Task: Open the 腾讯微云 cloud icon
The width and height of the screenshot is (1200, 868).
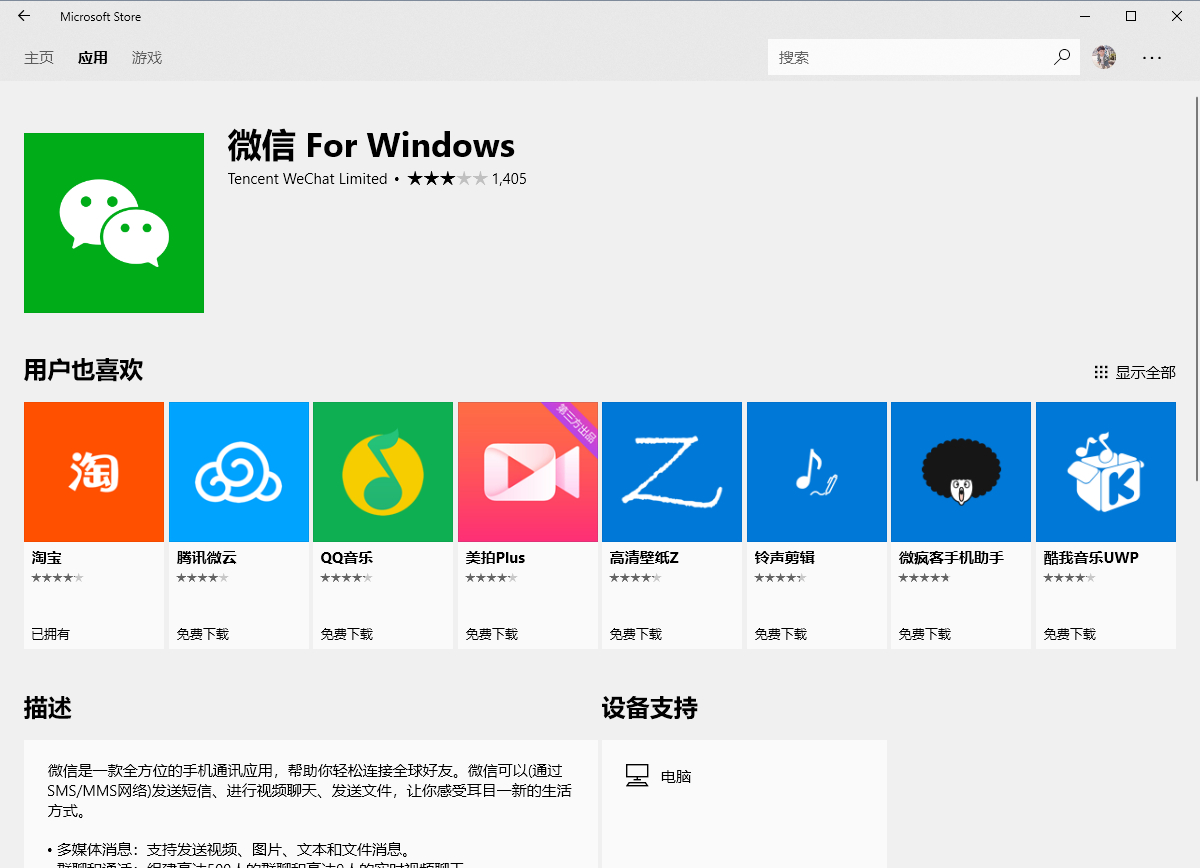Action: (x=239, y=472)
